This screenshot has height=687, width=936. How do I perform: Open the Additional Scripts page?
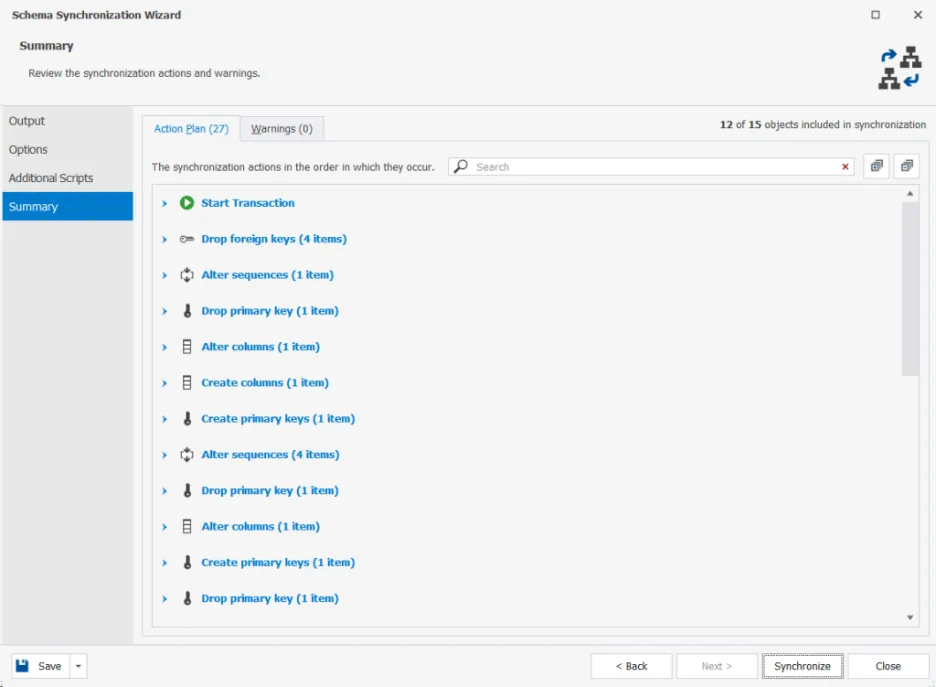coord(67,178)
